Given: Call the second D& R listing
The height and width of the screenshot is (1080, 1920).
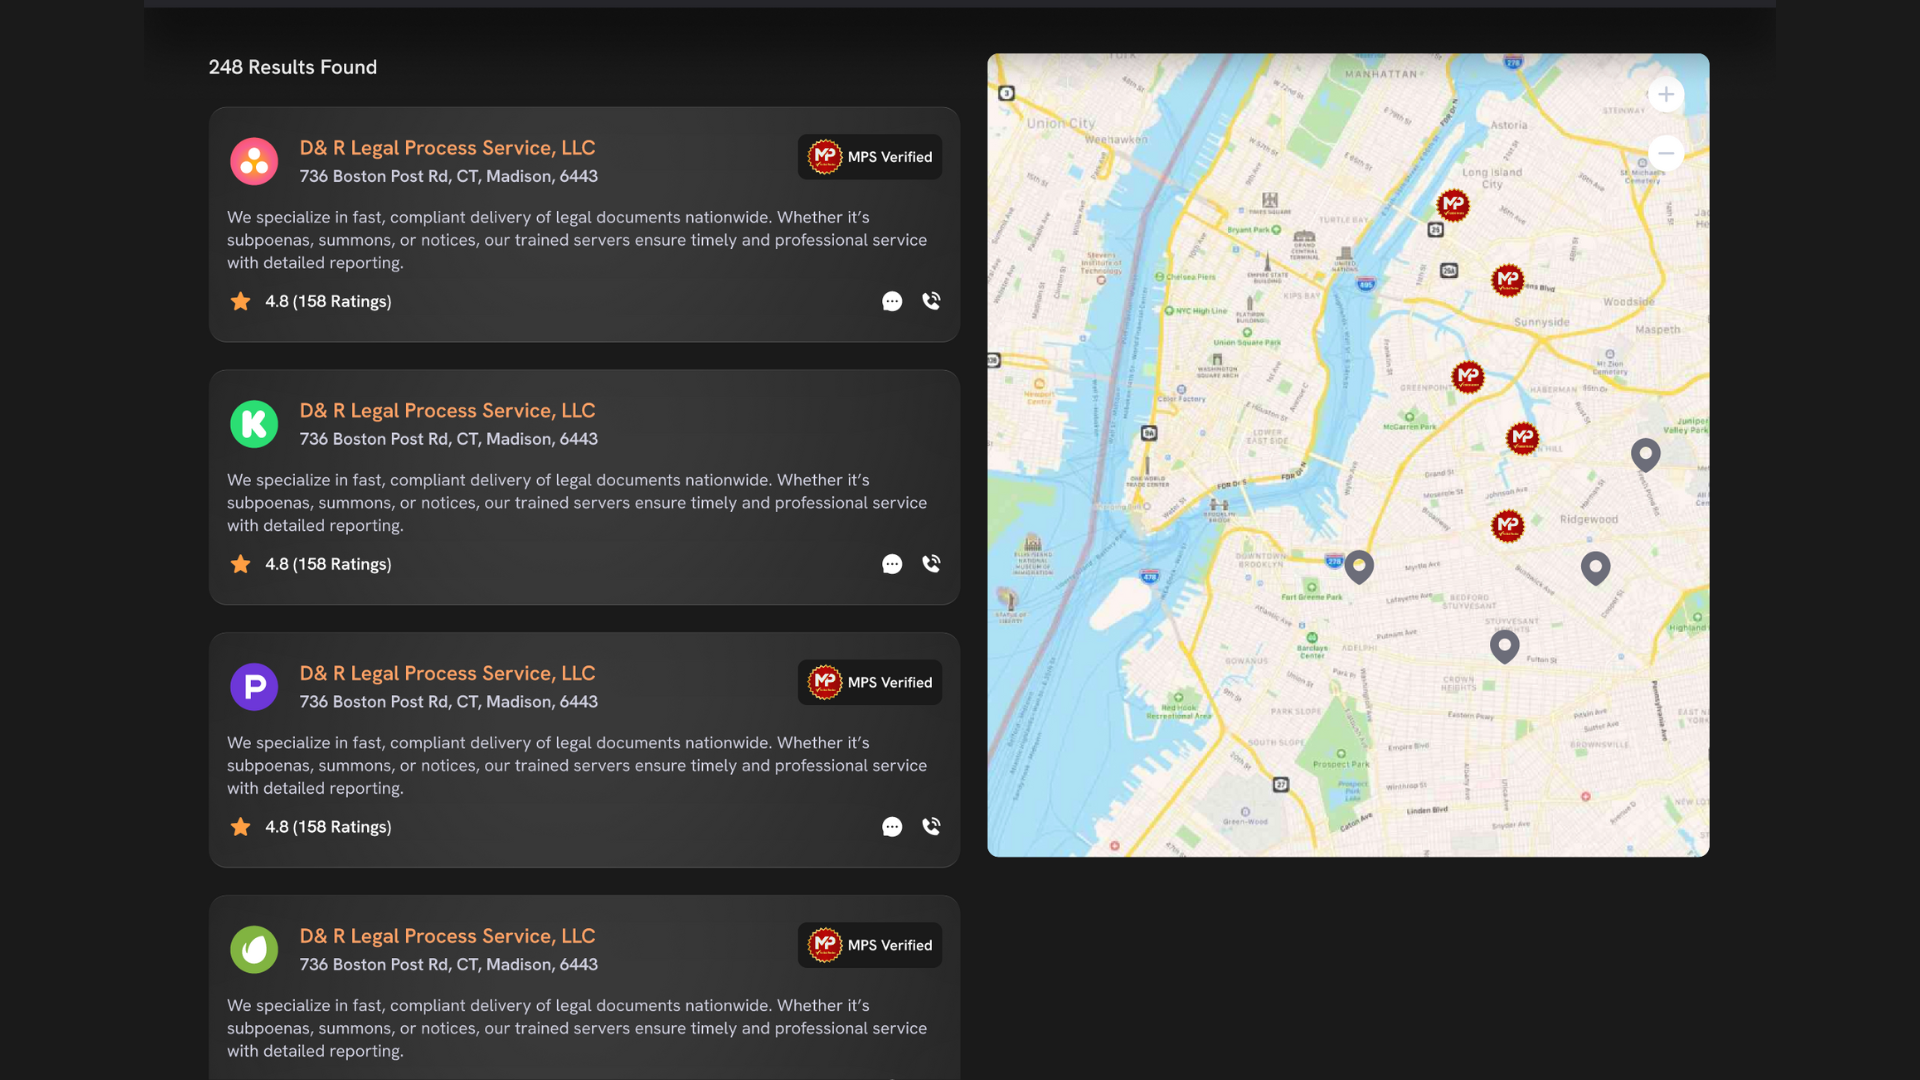Looking at the screenshot, I should 931,564.
